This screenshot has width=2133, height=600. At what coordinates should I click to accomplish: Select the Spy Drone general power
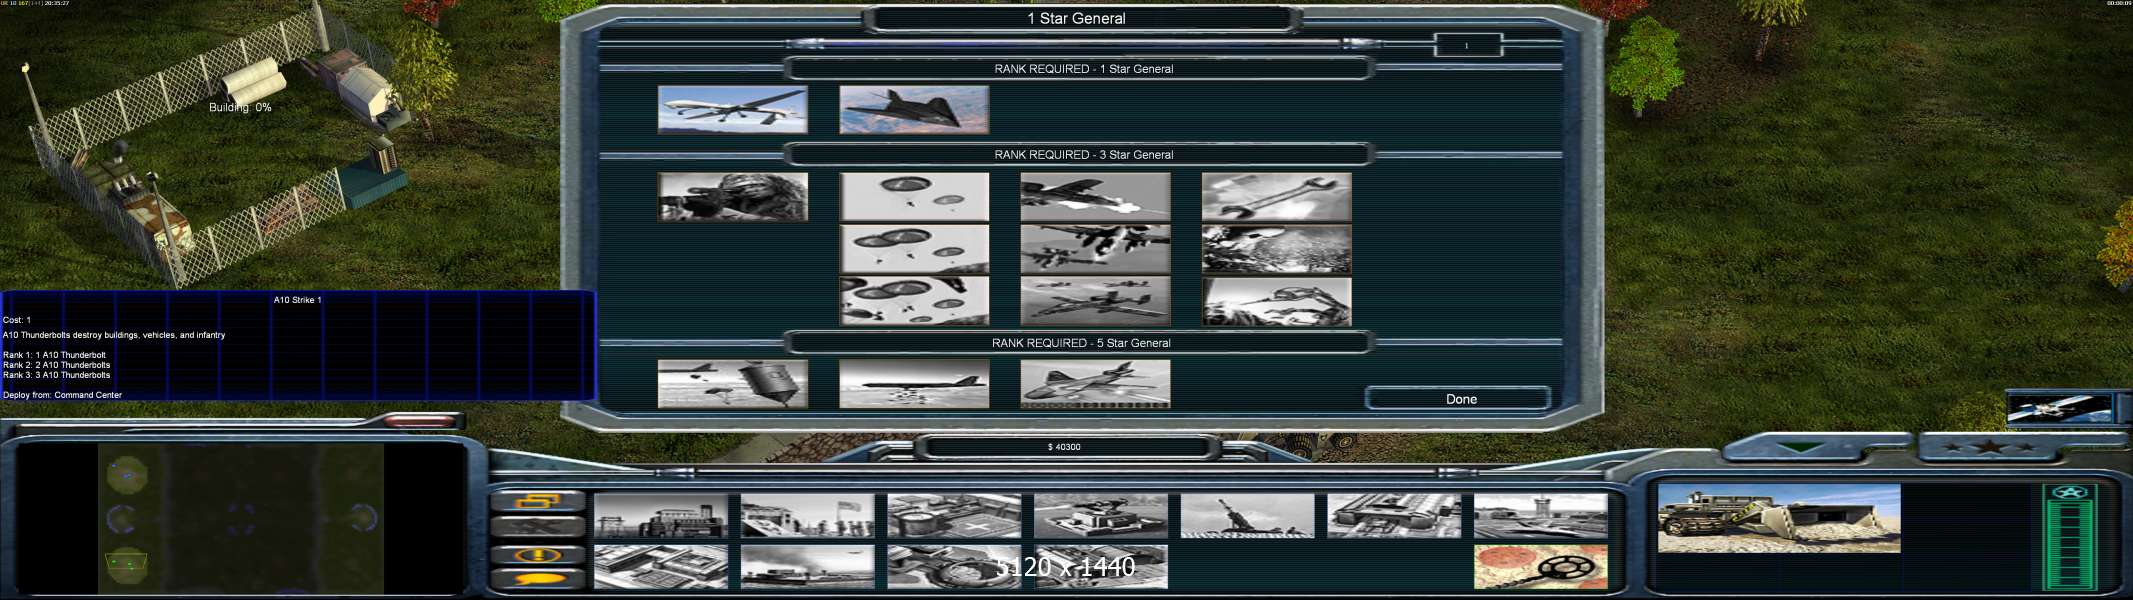[x=732, y=109]
